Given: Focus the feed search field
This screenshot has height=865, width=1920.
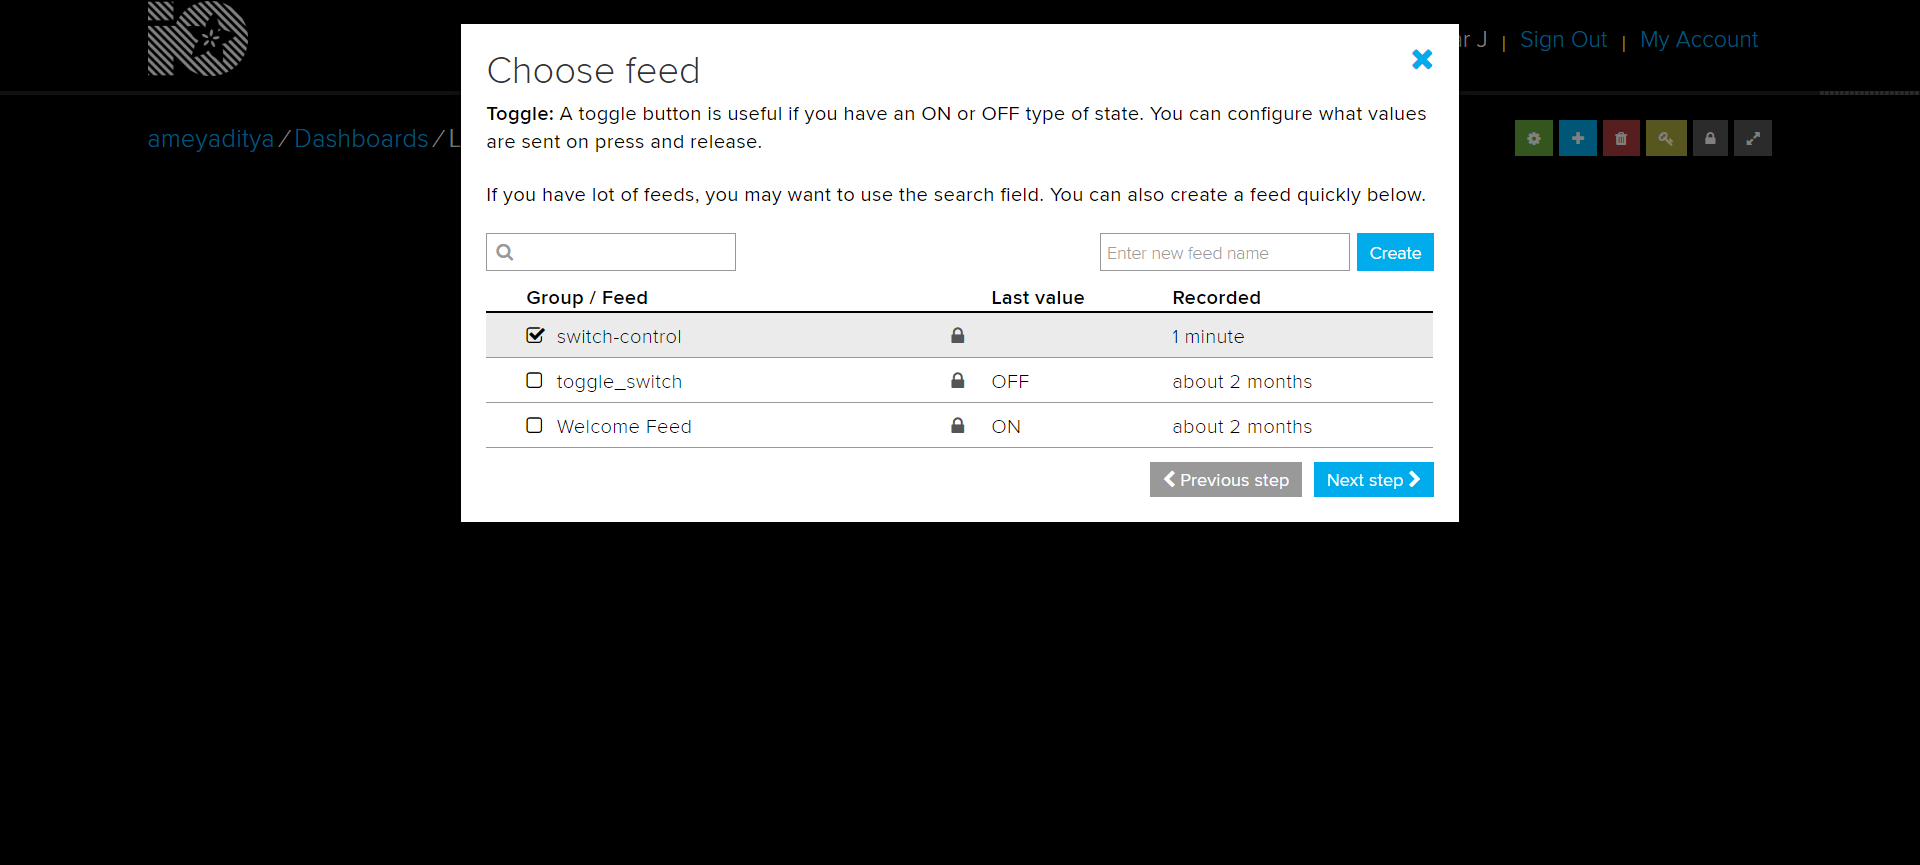Looking at the screenshot, I should (611, 252).
